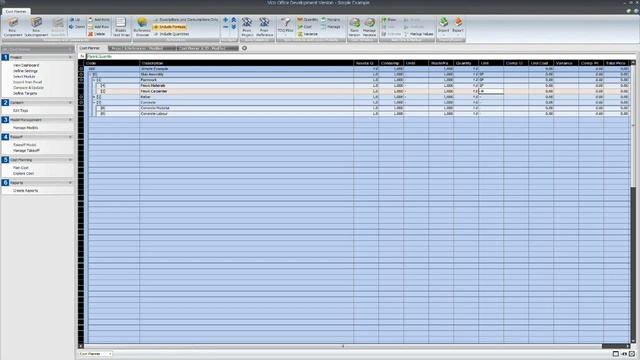Click the collapse-all double down arrows icon
The image size is (640, 360).
click(233, 27)
